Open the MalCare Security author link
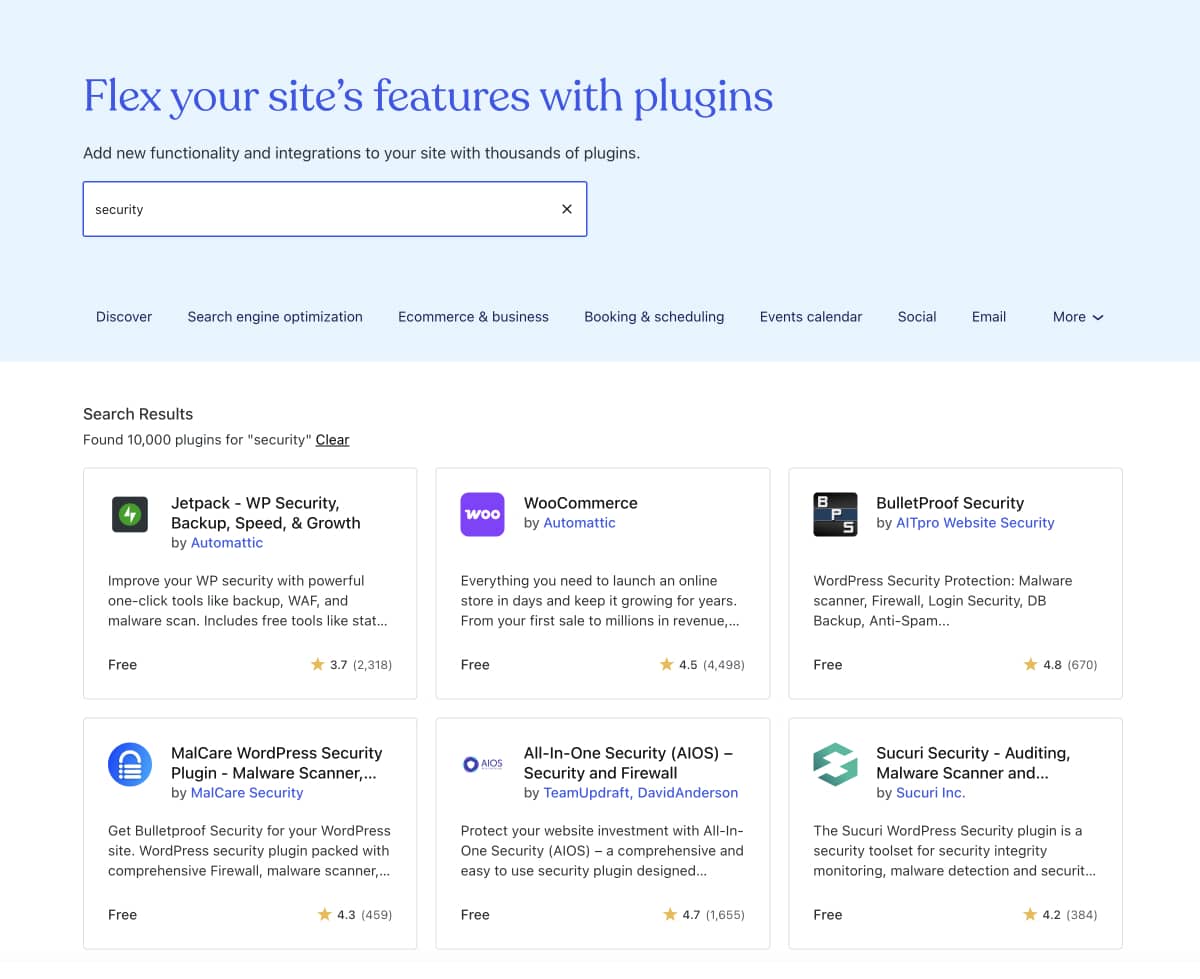This screenshot has width=1200, height=979. pyautogui.click(x=247, y=793)
